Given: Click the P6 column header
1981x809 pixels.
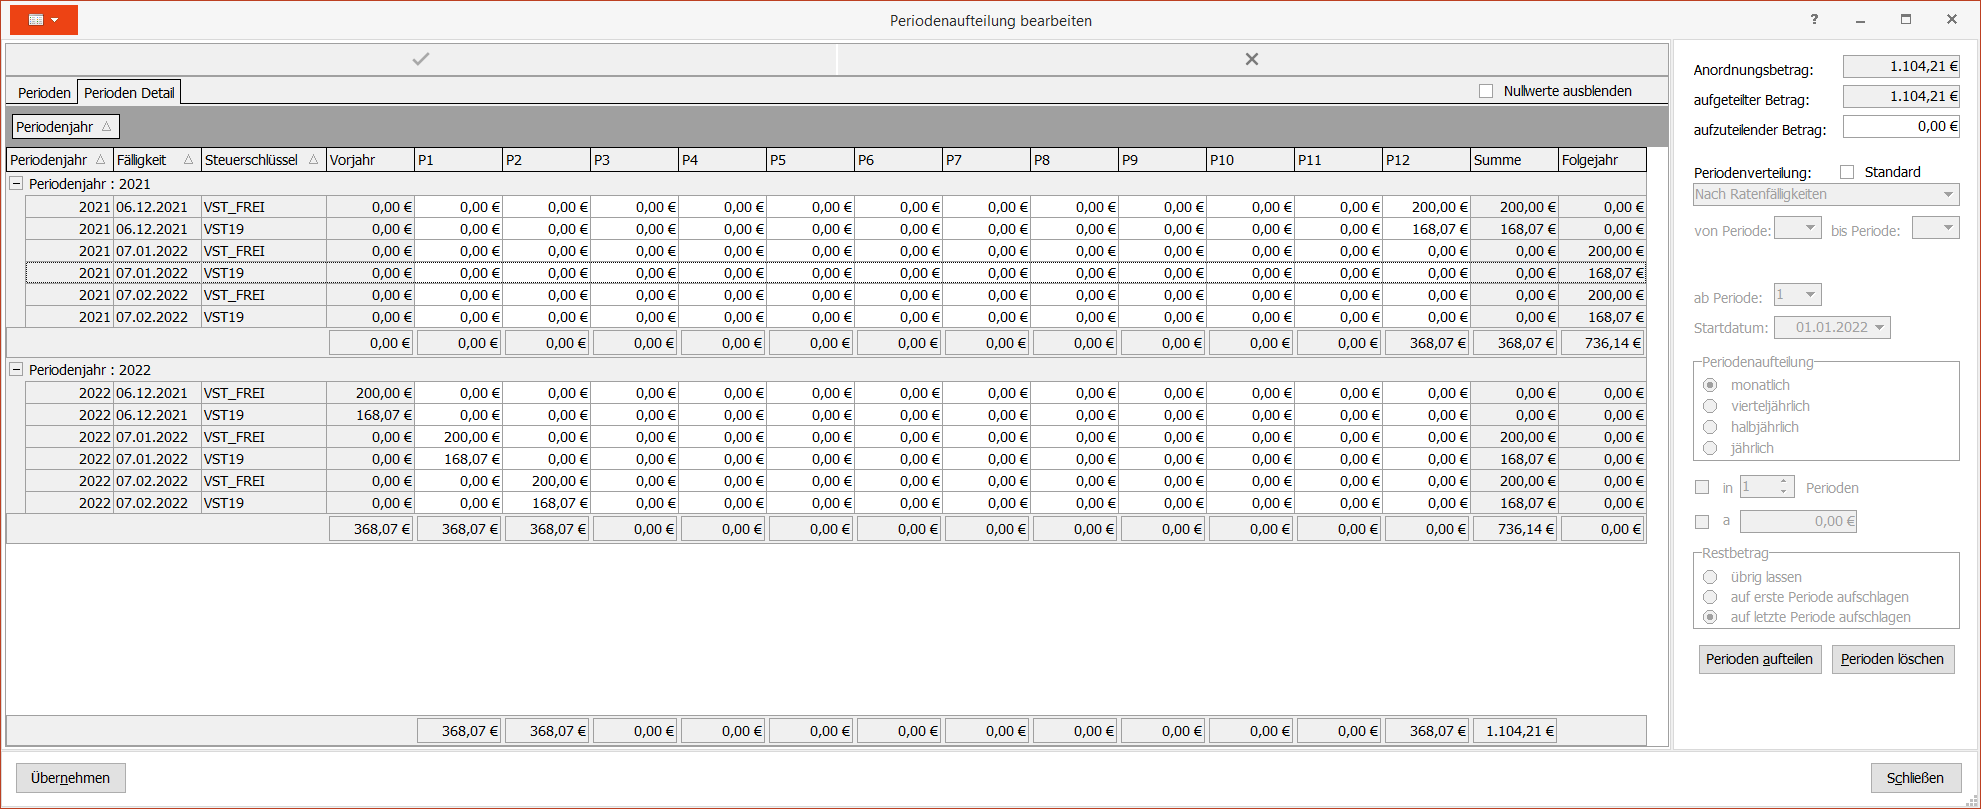Looking at the screenshot, I should tap(898, 160).
